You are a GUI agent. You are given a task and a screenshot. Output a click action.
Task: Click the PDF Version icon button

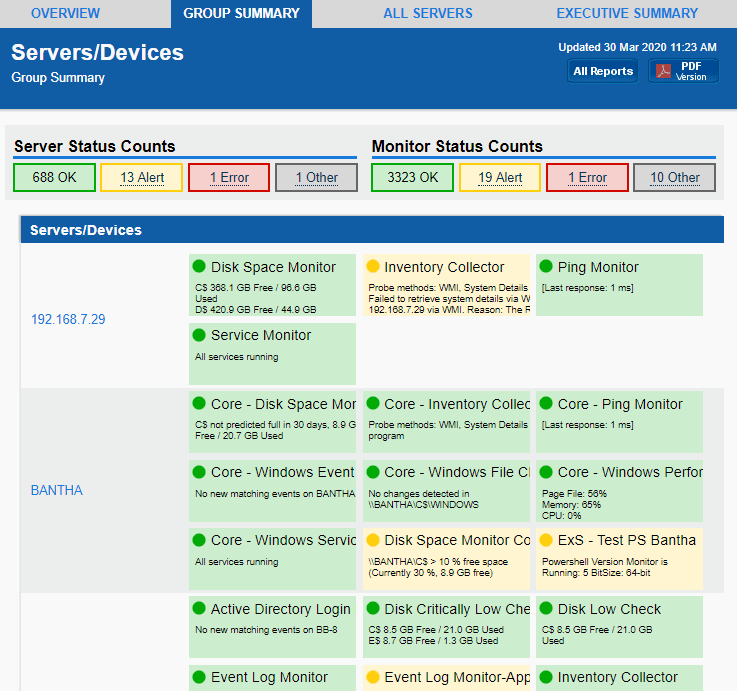(683, 71)
